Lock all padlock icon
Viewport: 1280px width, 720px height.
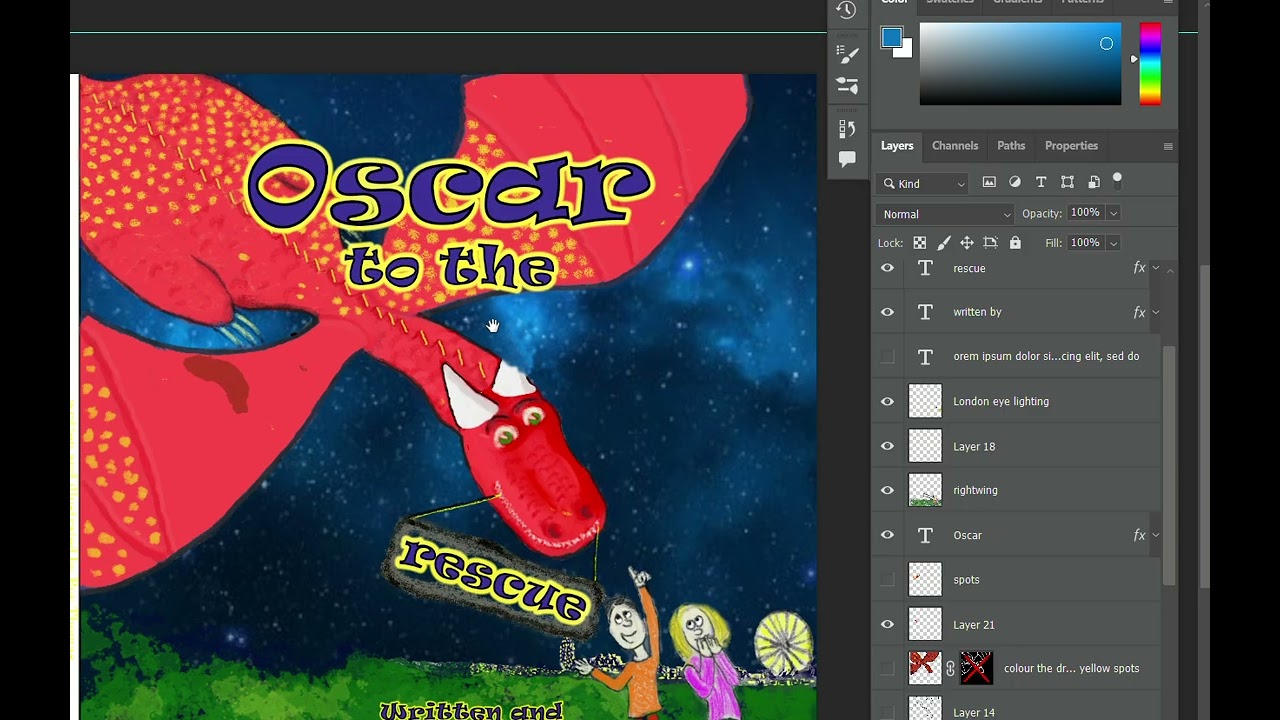point(1015,242)
